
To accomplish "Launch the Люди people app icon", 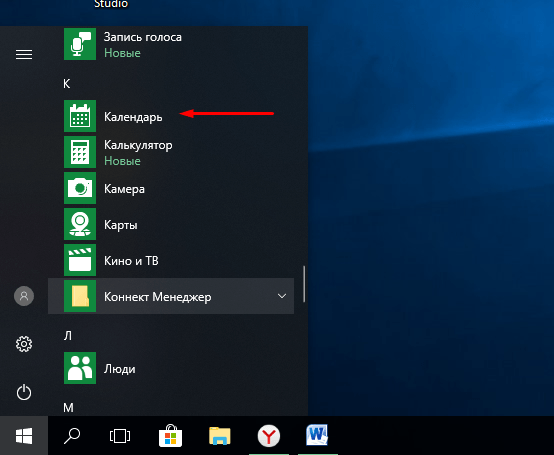I will point(80,368).
